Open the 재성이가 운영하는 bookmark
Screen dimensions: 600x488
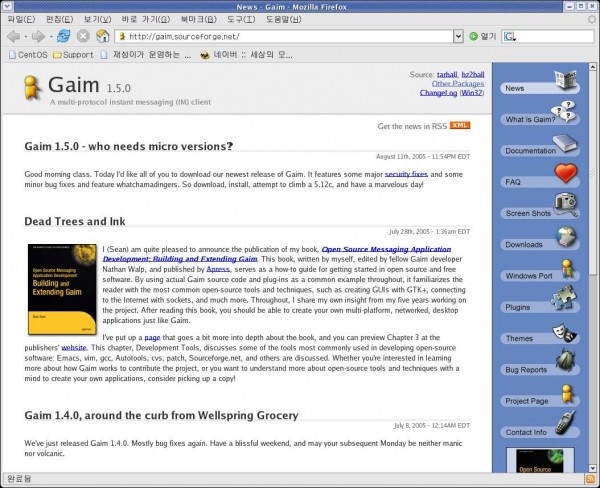[x=145, y=55]
